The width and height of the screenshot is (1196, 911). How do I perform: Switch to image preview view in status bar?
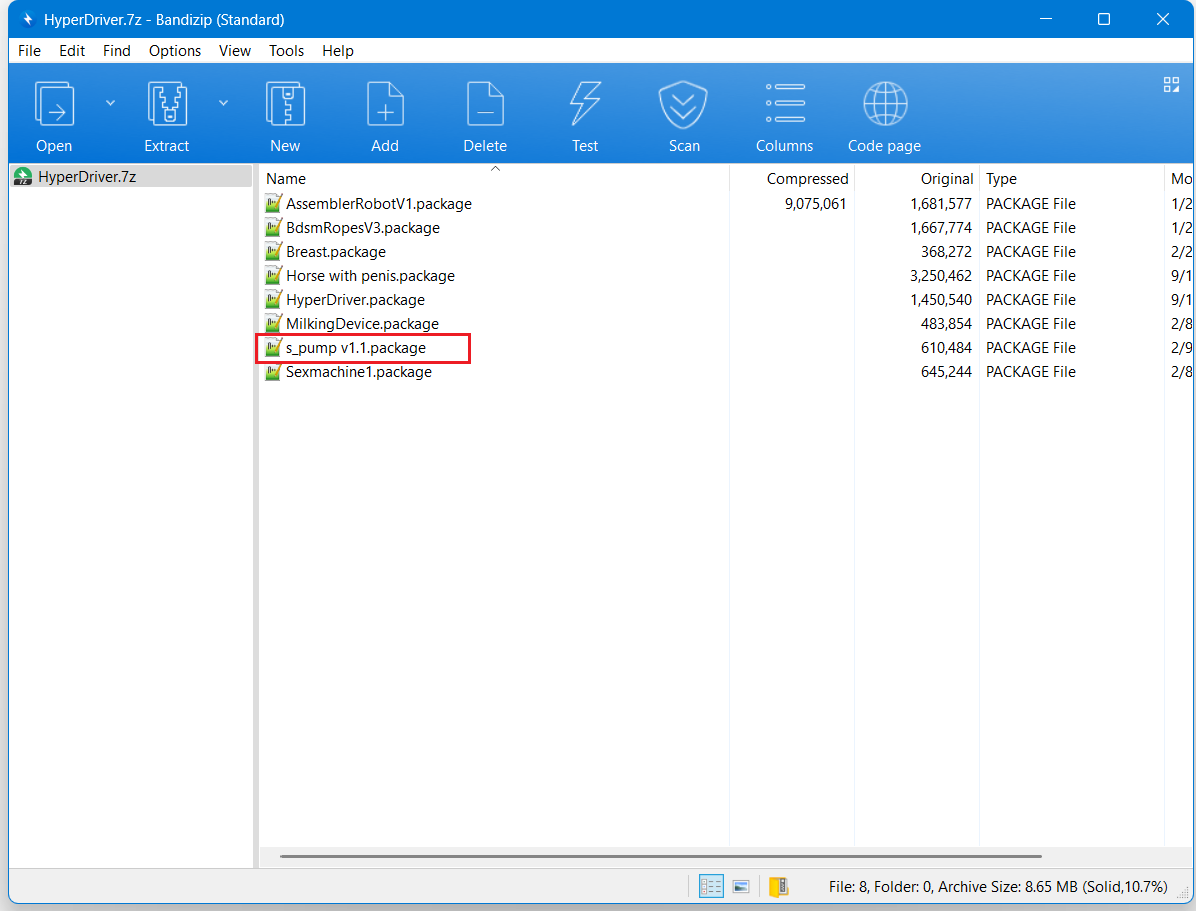pyautogui.click(x=741, y=887)
